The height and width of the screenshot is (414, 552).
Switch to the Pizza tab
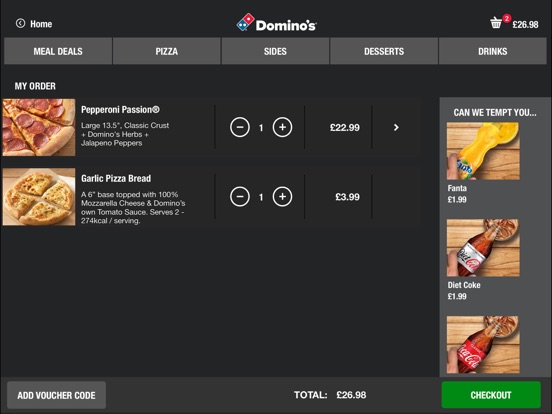(x=167, y=51)
